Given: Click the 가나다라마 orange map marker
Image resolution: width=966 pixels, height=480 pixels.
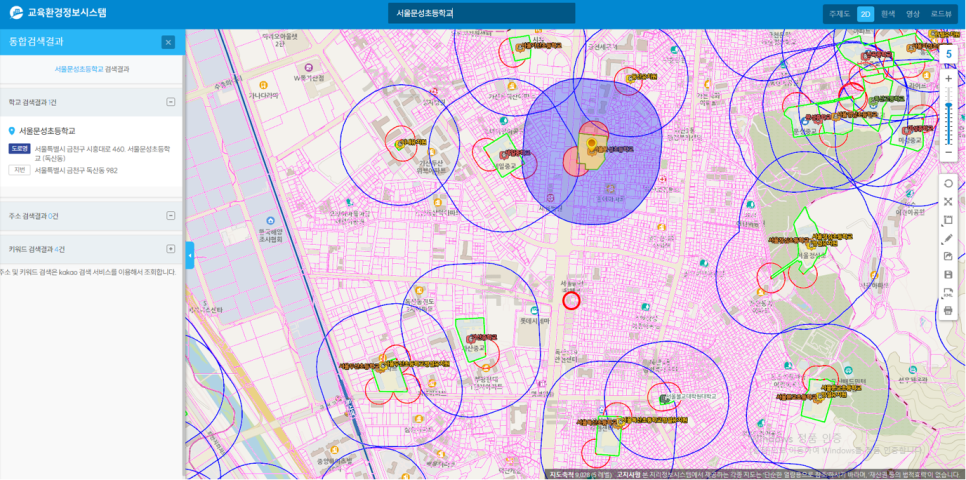Looking at the screenshot, I should 264,84.
